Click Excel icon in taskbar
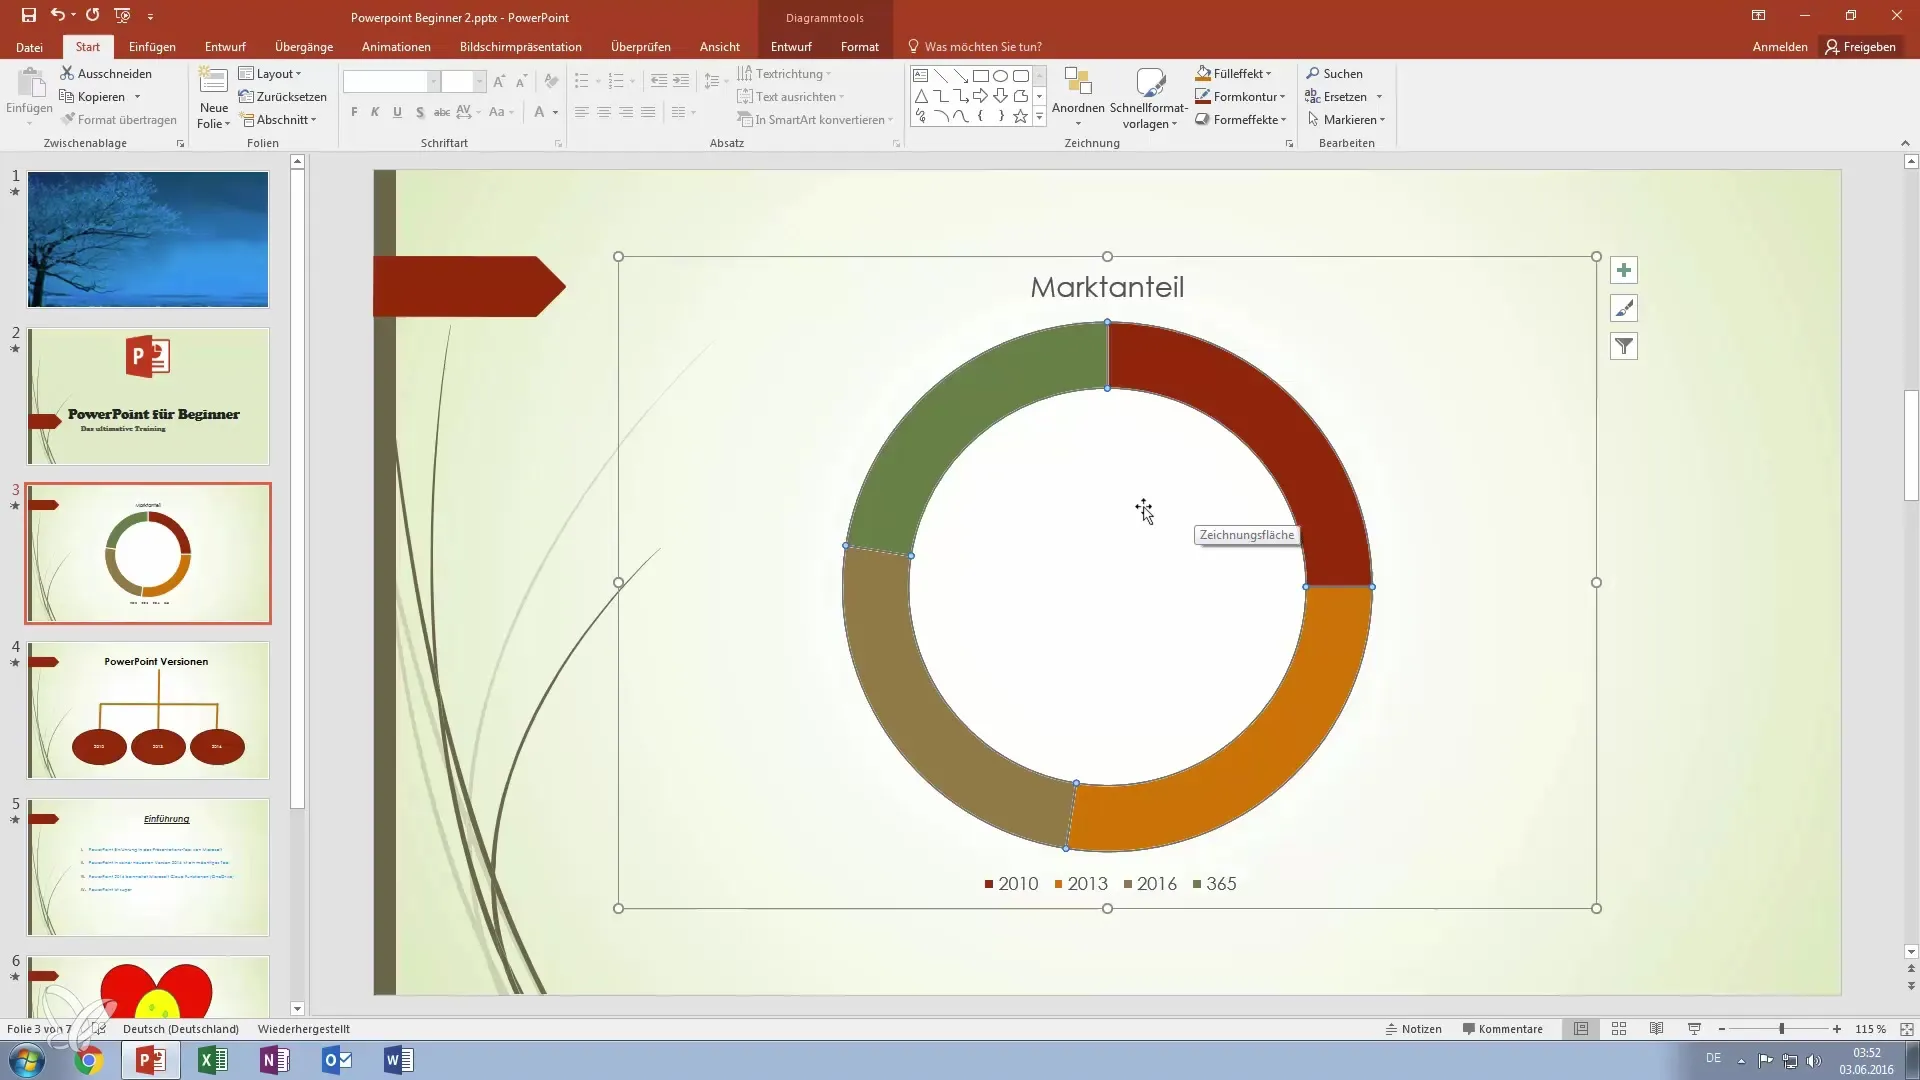The image size is (1920, 1080). (x=213, y=1060)
